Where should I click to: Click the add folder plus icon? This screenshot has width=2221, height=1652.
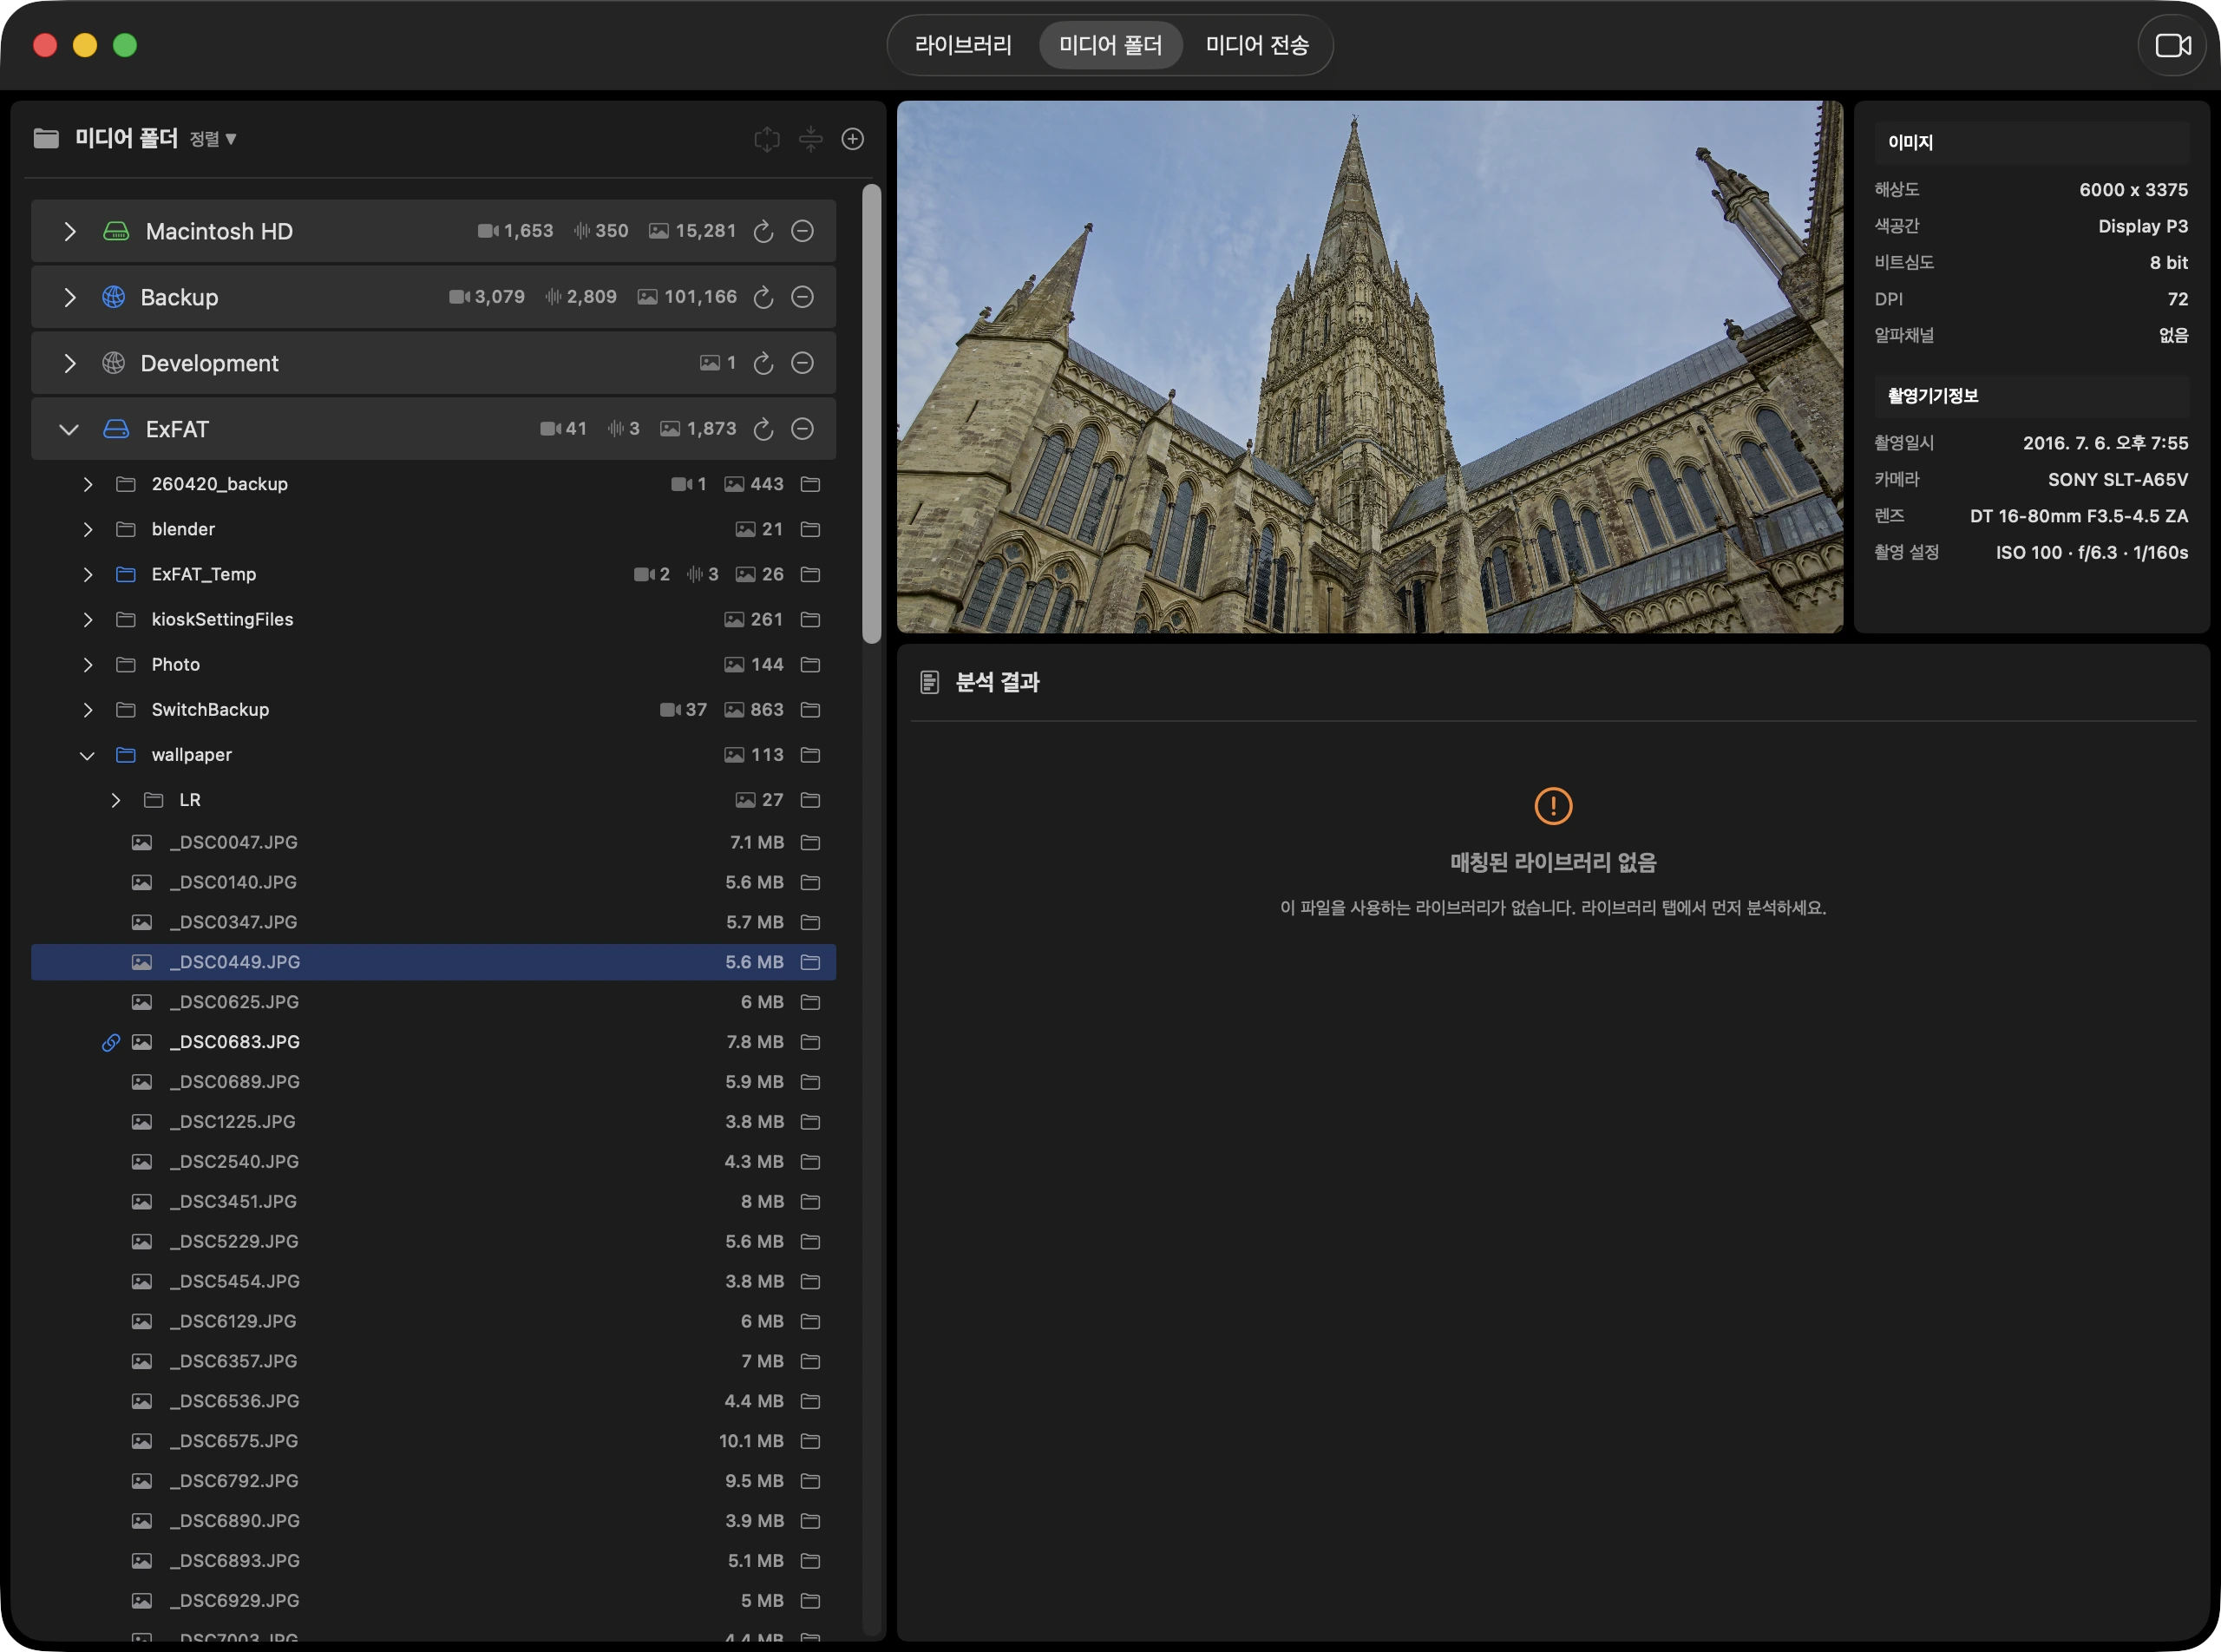[x=853, y=139]
